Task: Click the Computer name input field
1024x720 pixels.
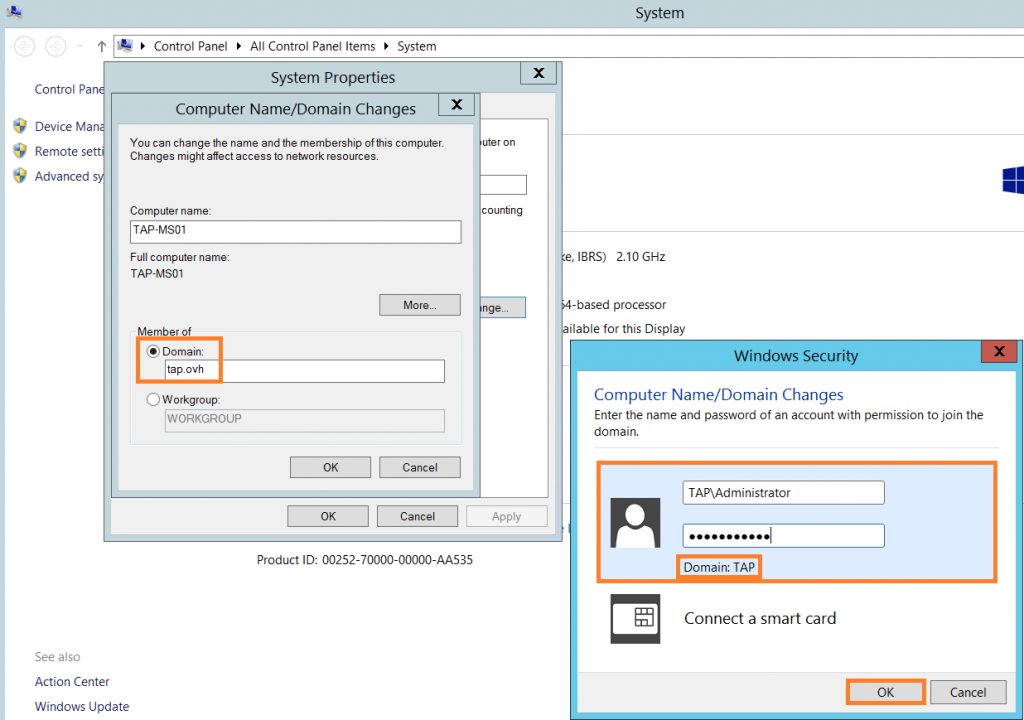Action: pos(295,231)
